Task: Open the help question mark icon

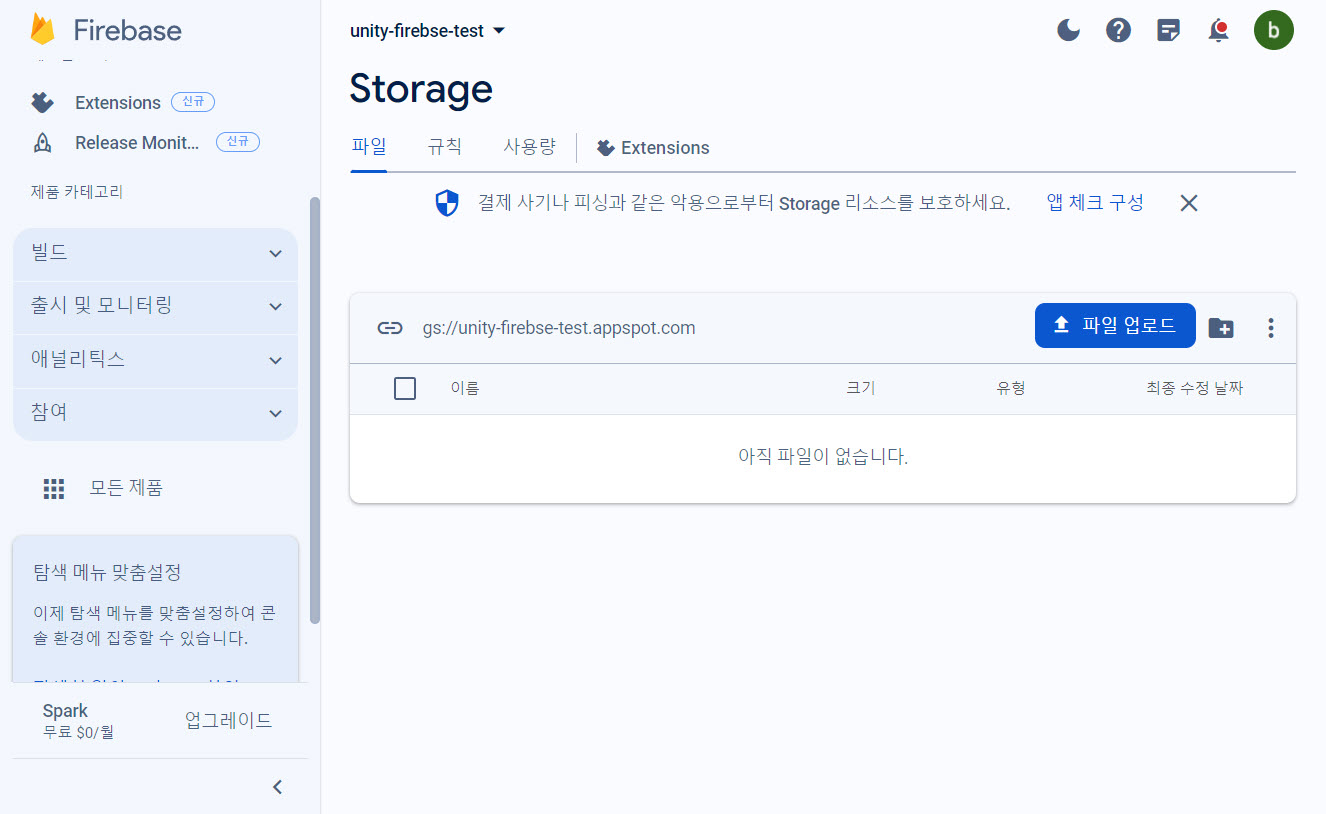Action: (1118, 30)
